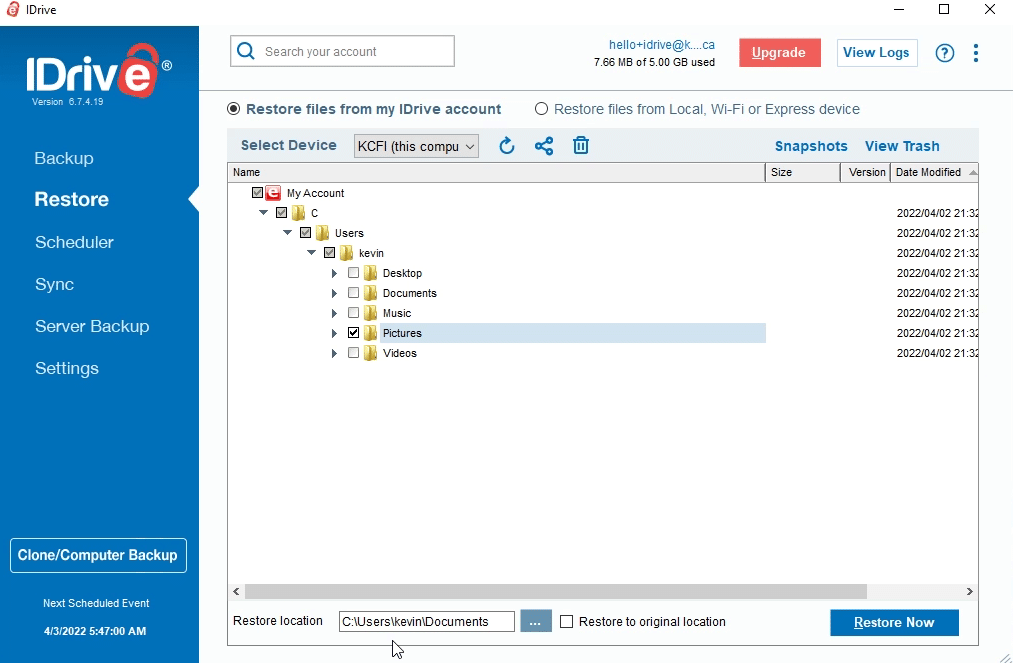
Task: Collapse the C drive tree node
Action: 263,212
